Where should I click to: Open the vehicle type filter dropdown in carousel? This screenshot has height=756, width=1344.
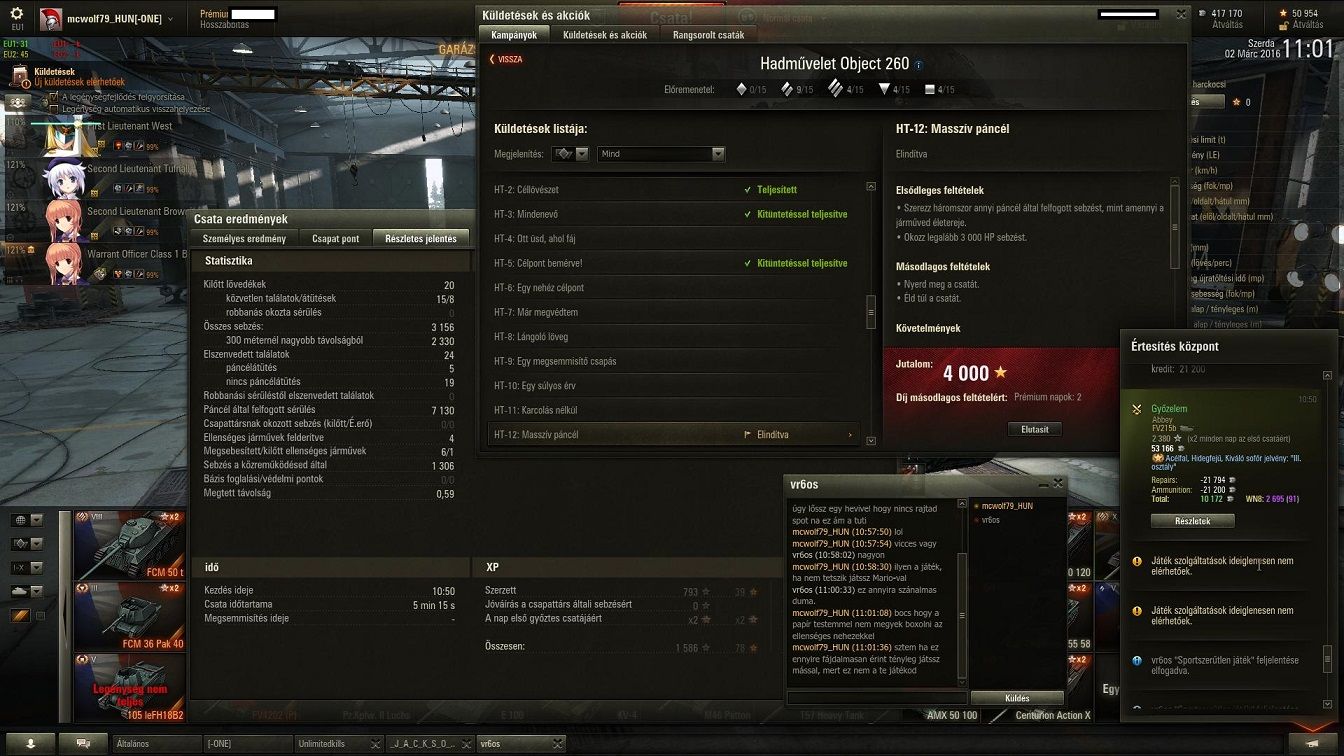[x=27, y=544]
